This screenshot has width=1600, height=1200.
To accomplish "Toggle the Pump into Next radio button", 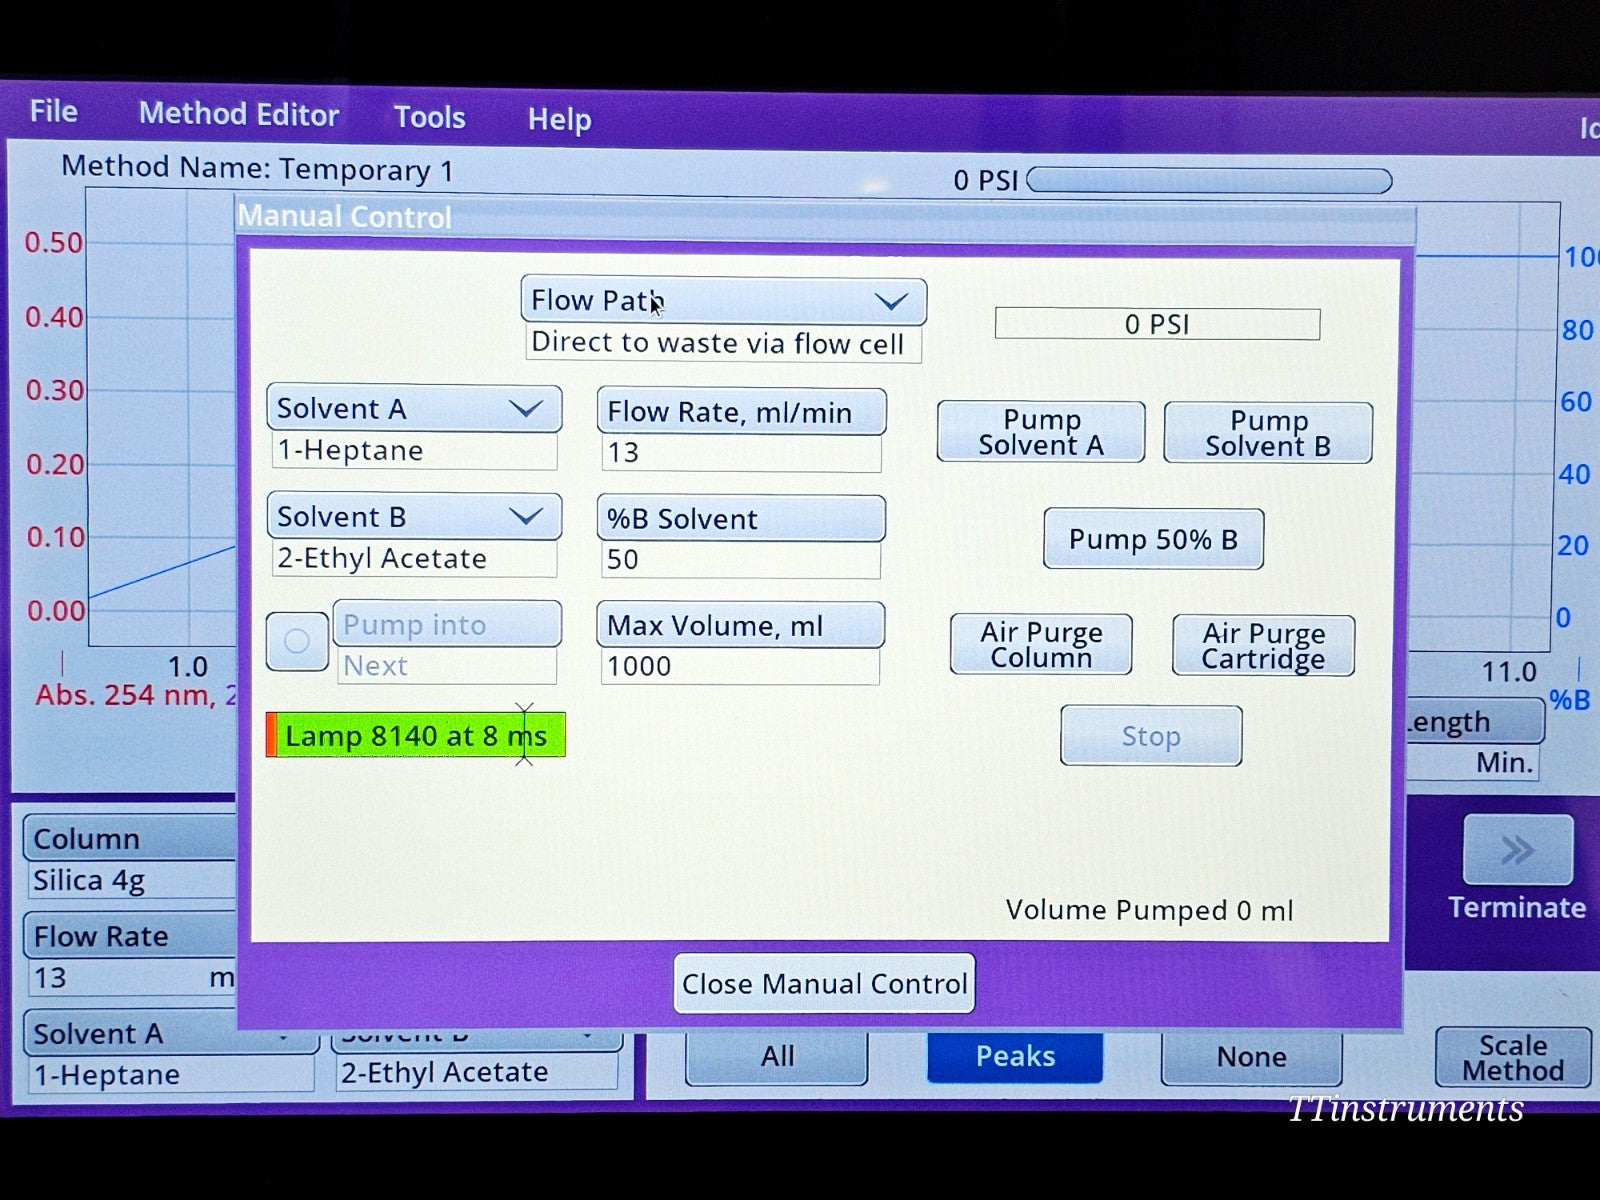I will tap(297, 641).
